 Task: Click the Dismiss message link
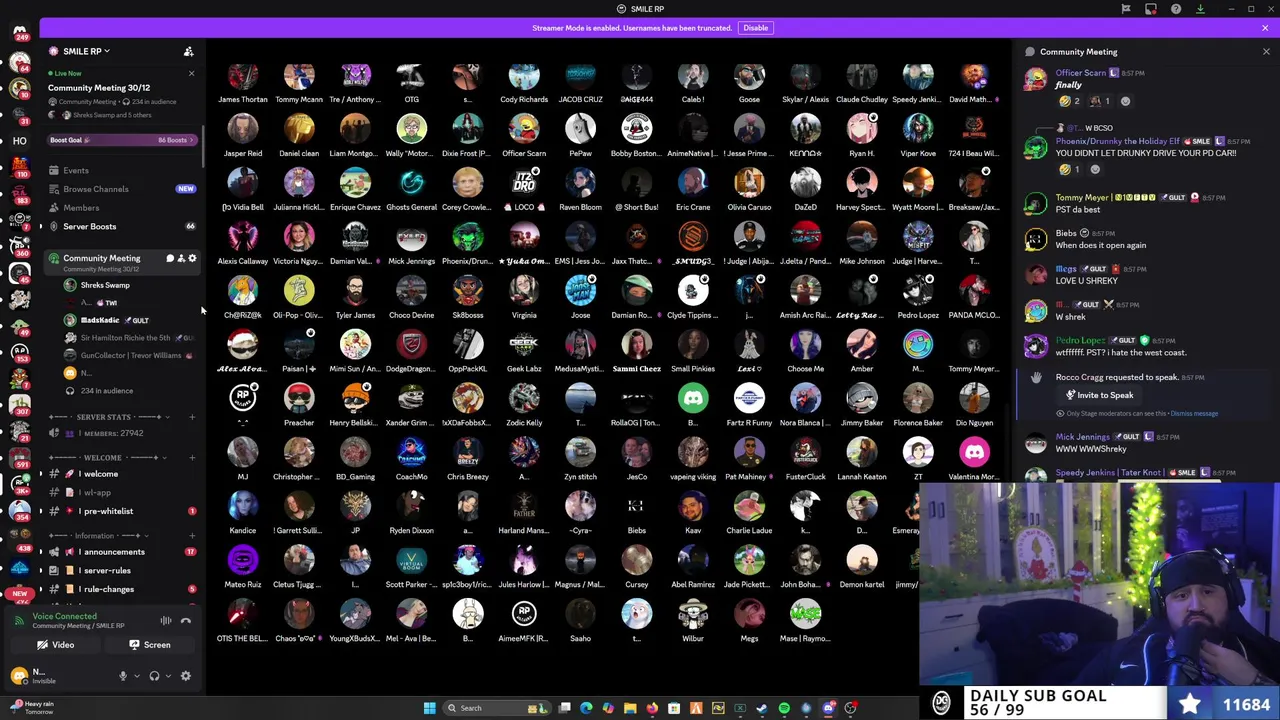1194,413
